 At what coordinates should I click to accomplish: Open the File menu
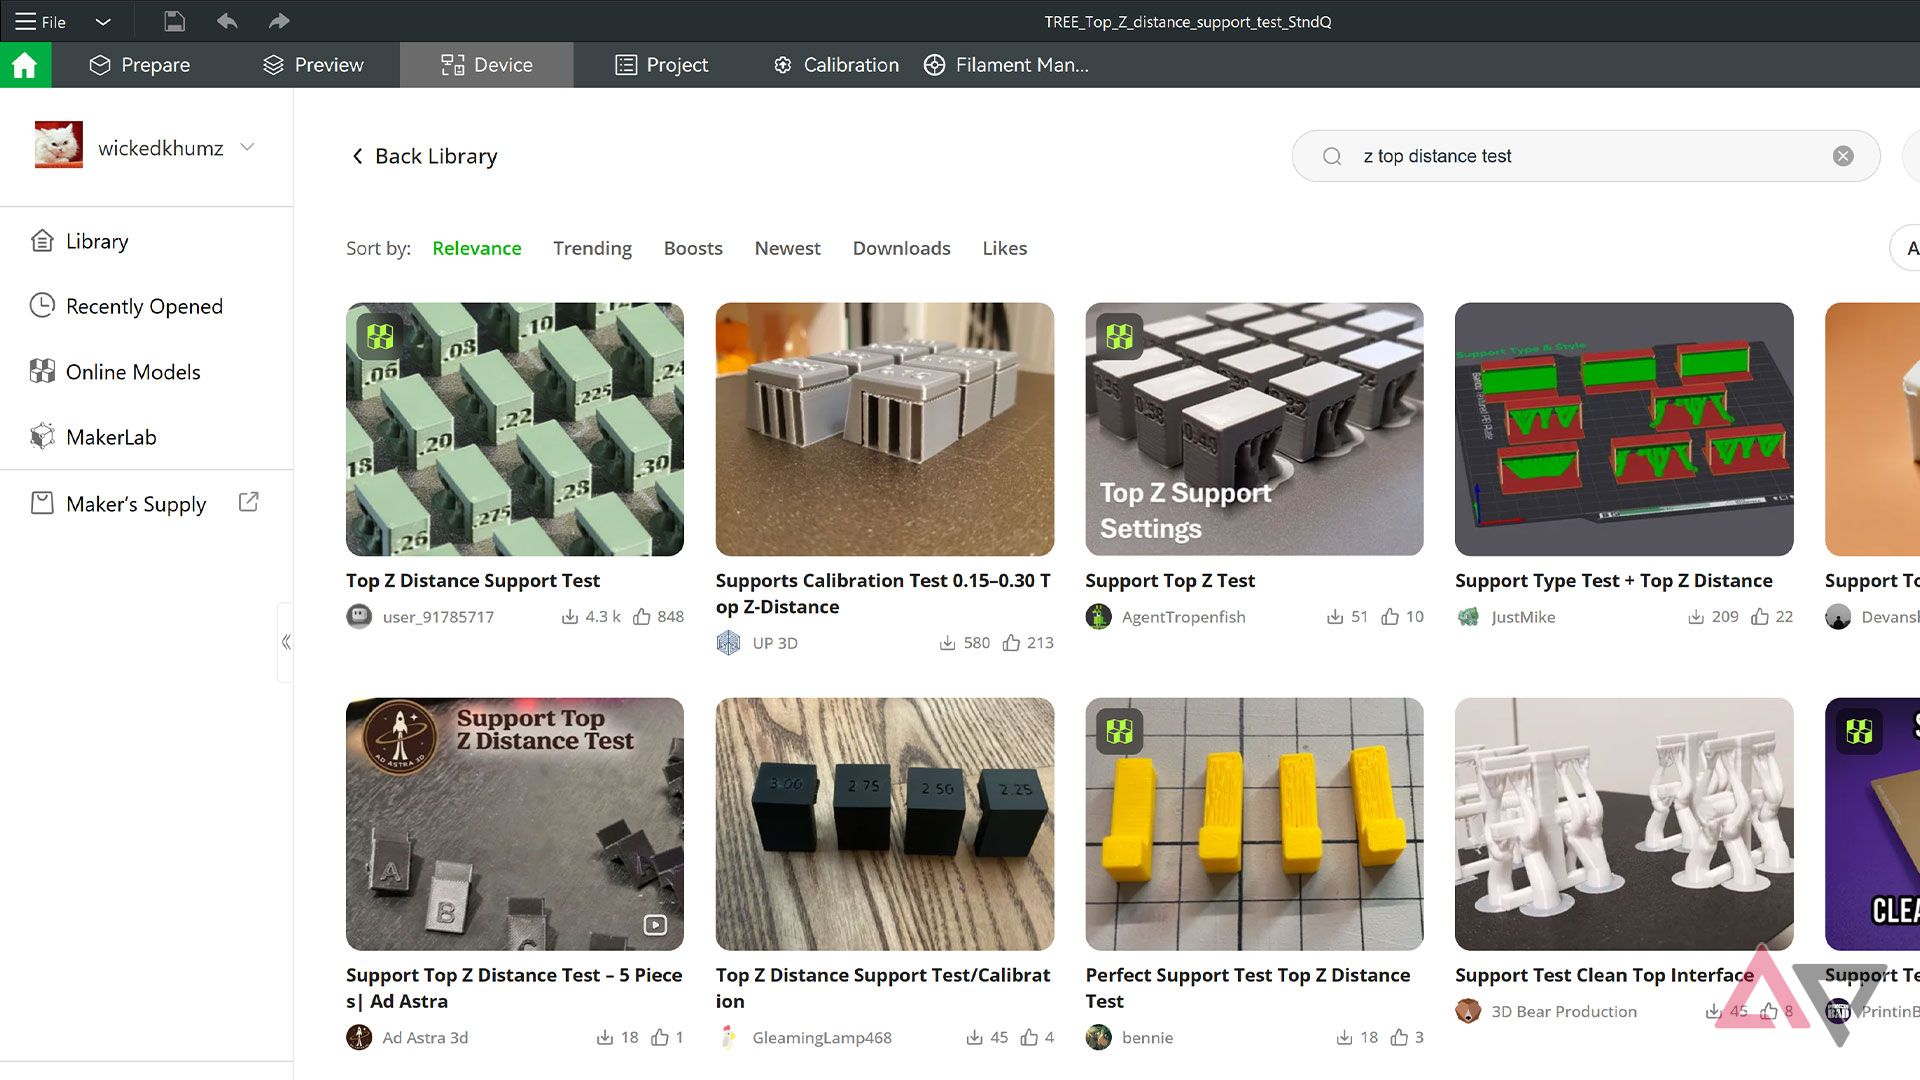tap(40, 21)
